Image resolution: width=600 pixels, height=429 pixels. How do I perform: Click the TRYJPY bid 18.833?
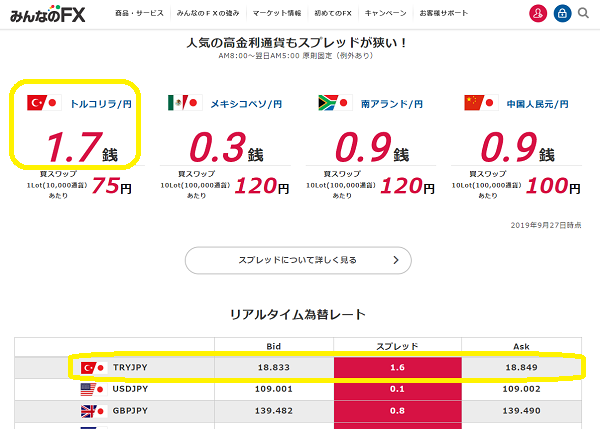click(x=274, y=367)
